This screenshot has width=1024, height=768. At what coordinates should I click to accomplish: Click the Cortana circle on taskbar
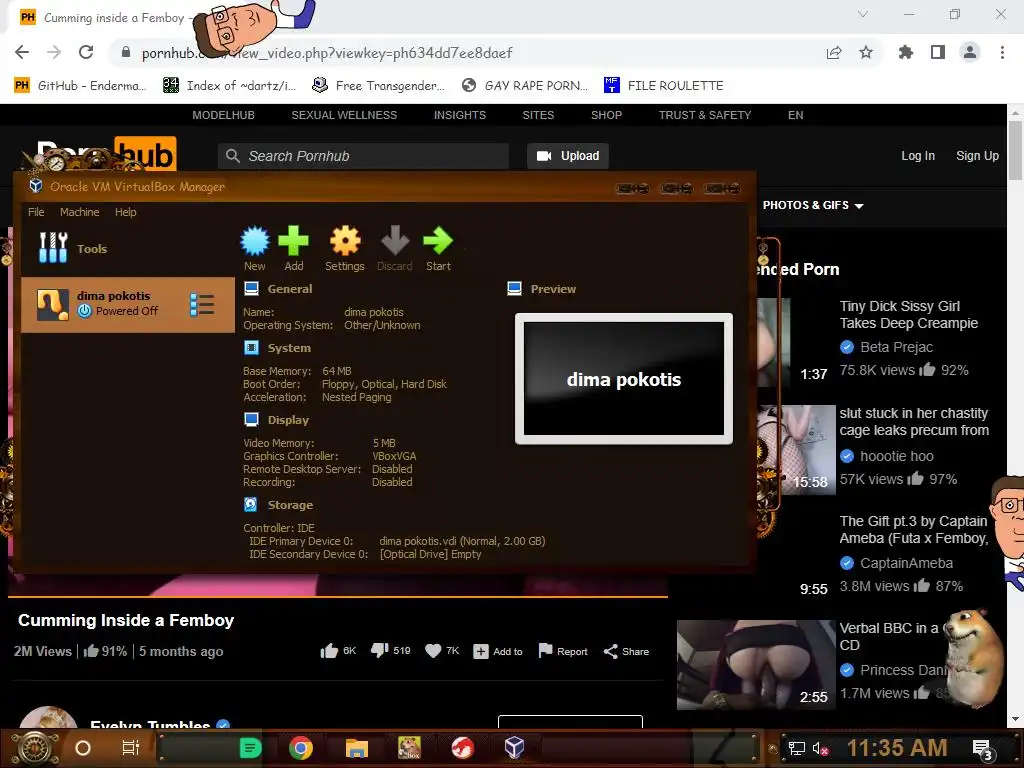tap(83, 748)
